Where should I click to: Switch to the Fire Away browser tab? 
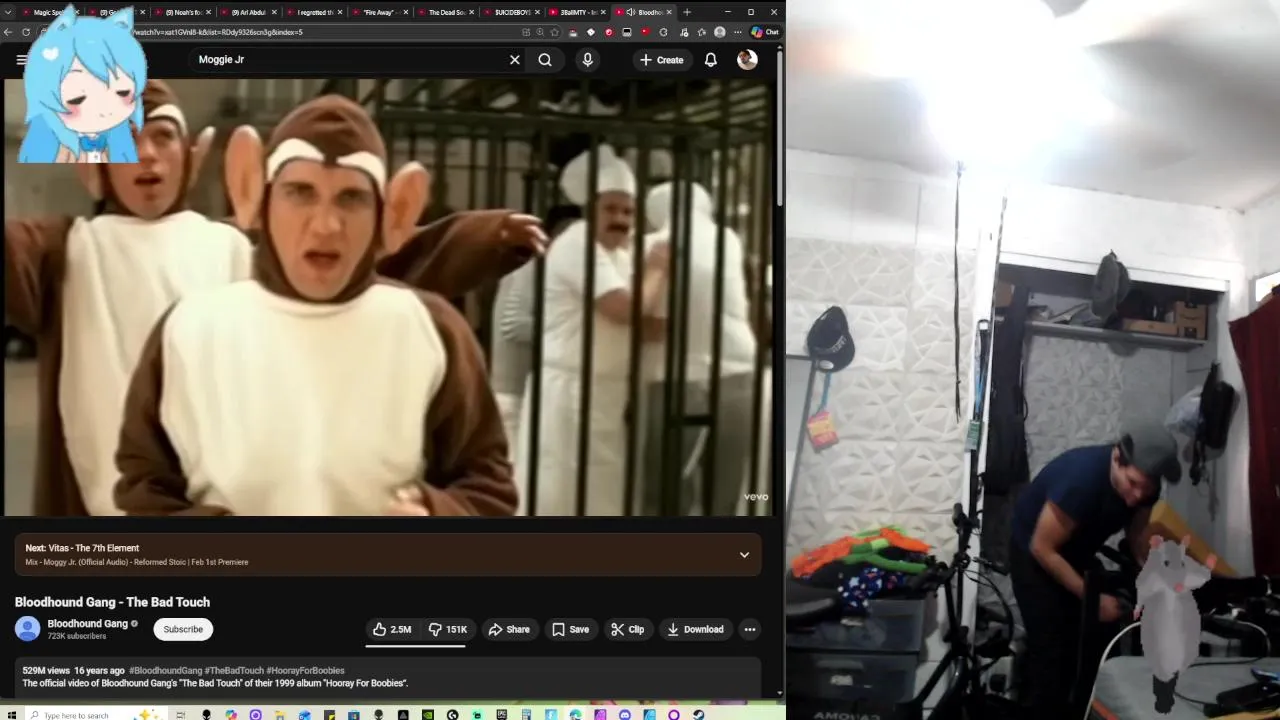coord(380,12)
